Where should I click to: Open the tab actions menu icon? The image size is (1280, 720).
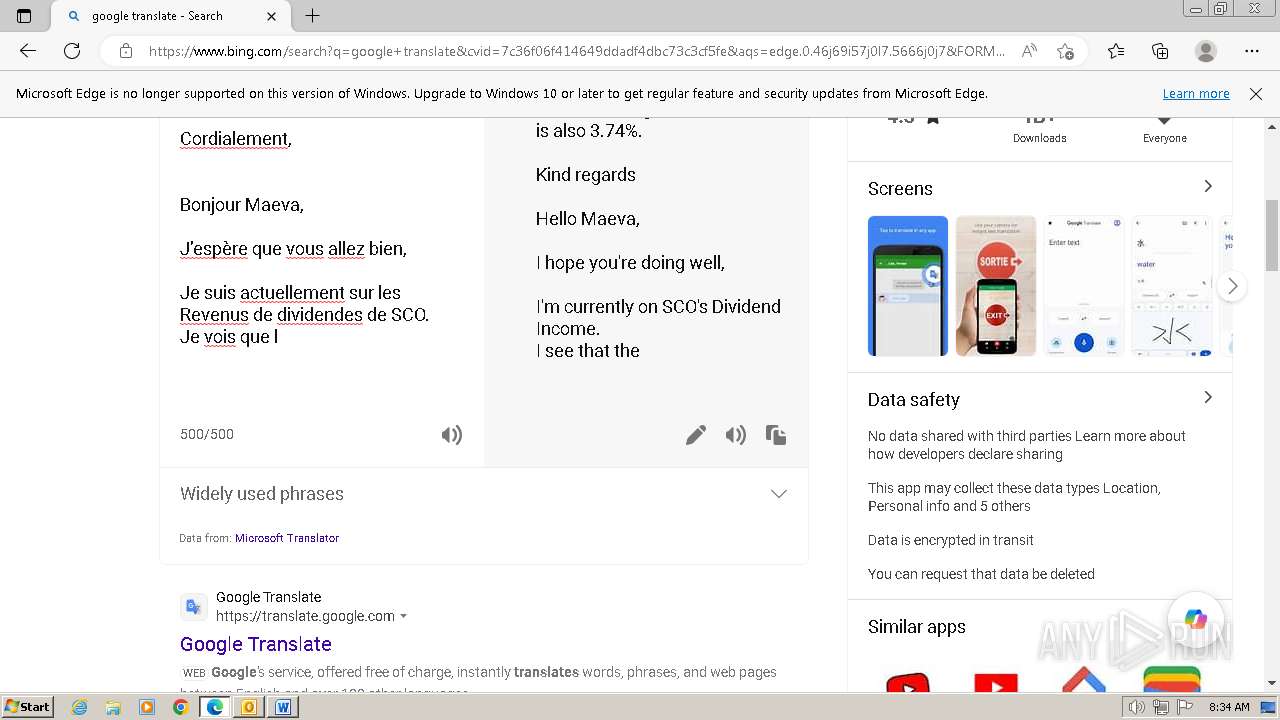coord(24,16)
